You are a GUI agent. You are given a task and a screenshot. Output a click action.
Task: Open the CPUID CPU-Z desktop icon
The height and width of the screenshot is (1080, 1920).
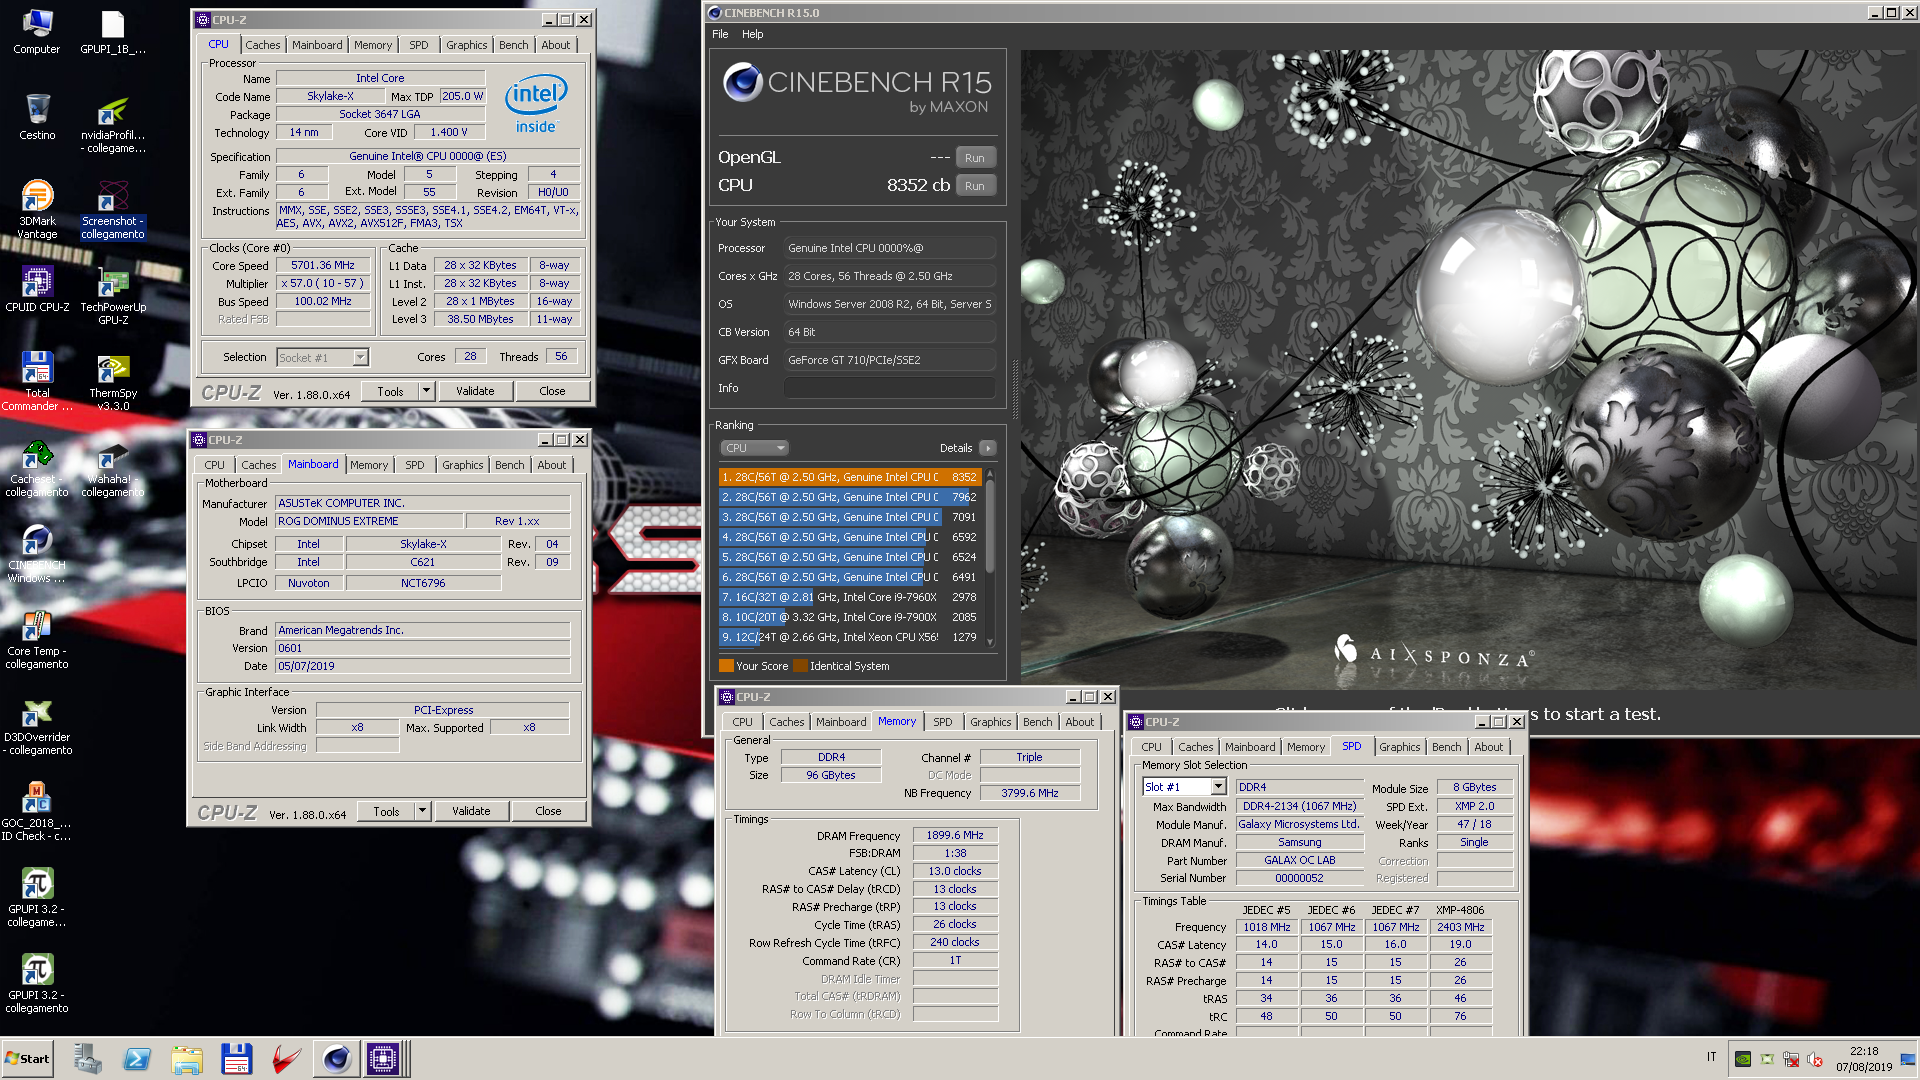pyautogui.click(x=37, y=289)
